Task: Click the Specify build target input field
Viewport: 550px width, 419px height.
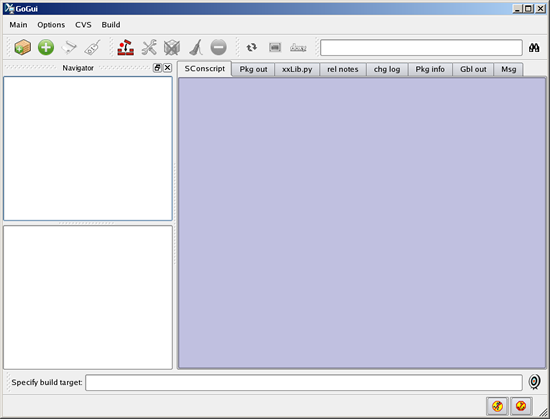Action: click(304, 382)
